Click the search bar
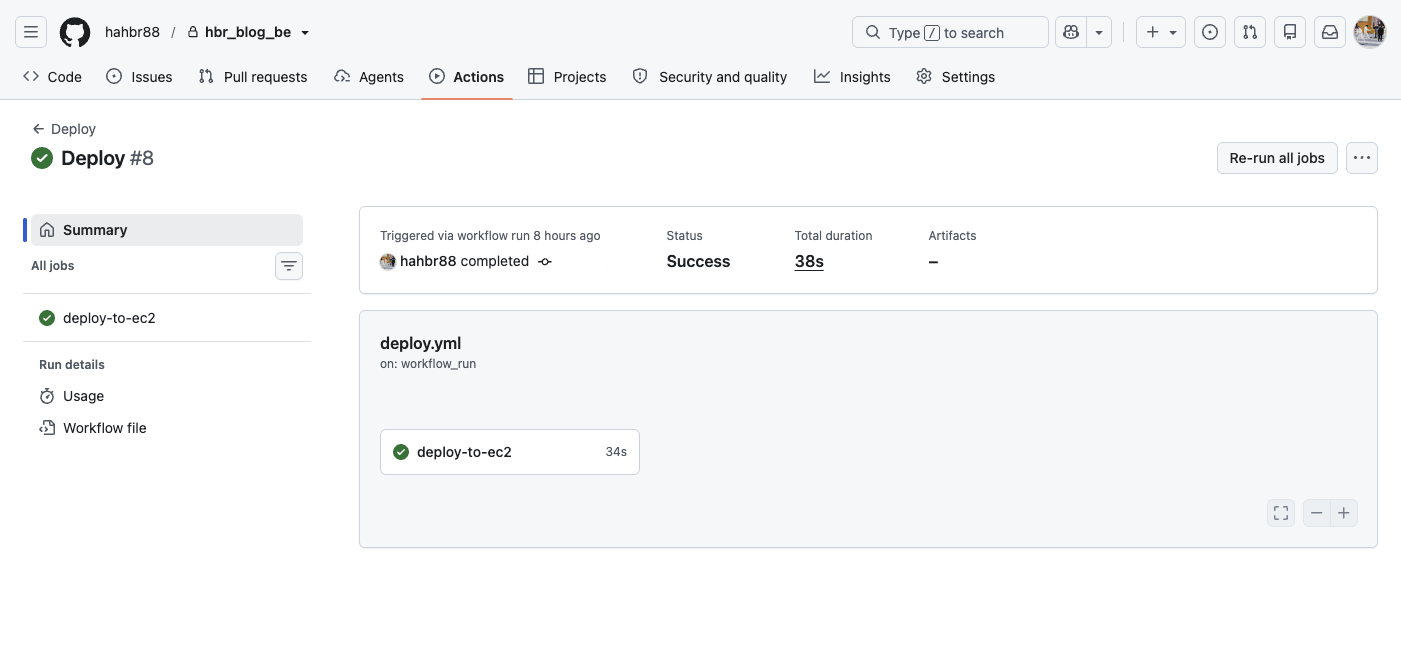This screenshot has width=1401, height=647. coord(950,32)
